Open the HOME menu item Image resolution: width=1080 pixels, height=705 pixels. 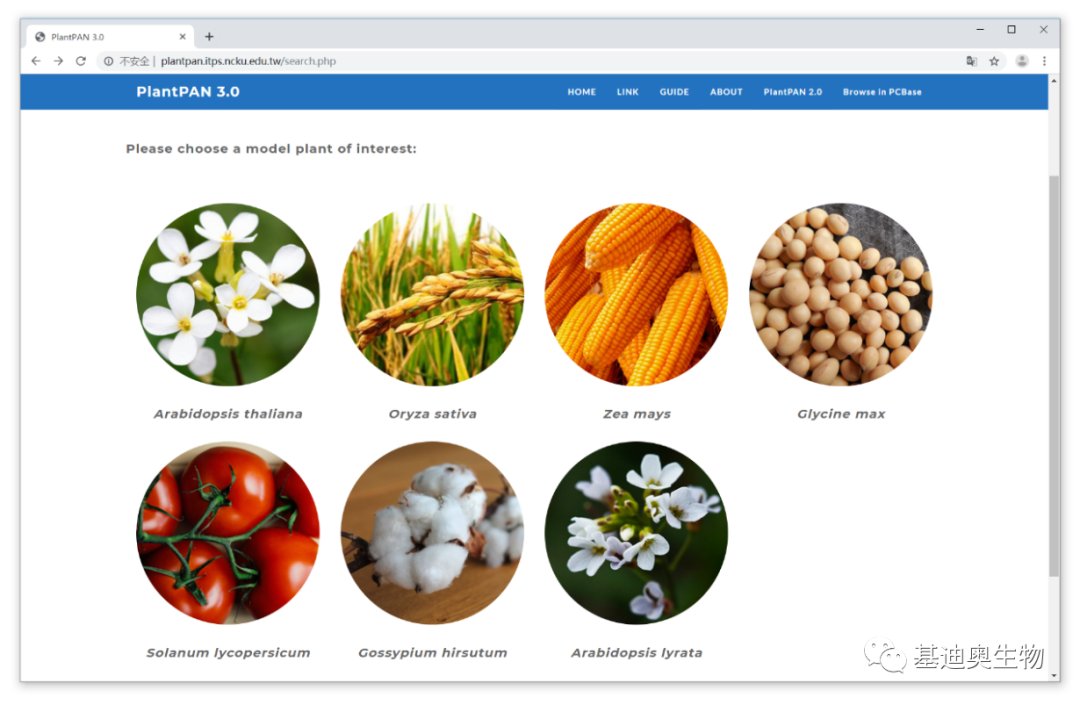tap(581, 92)
